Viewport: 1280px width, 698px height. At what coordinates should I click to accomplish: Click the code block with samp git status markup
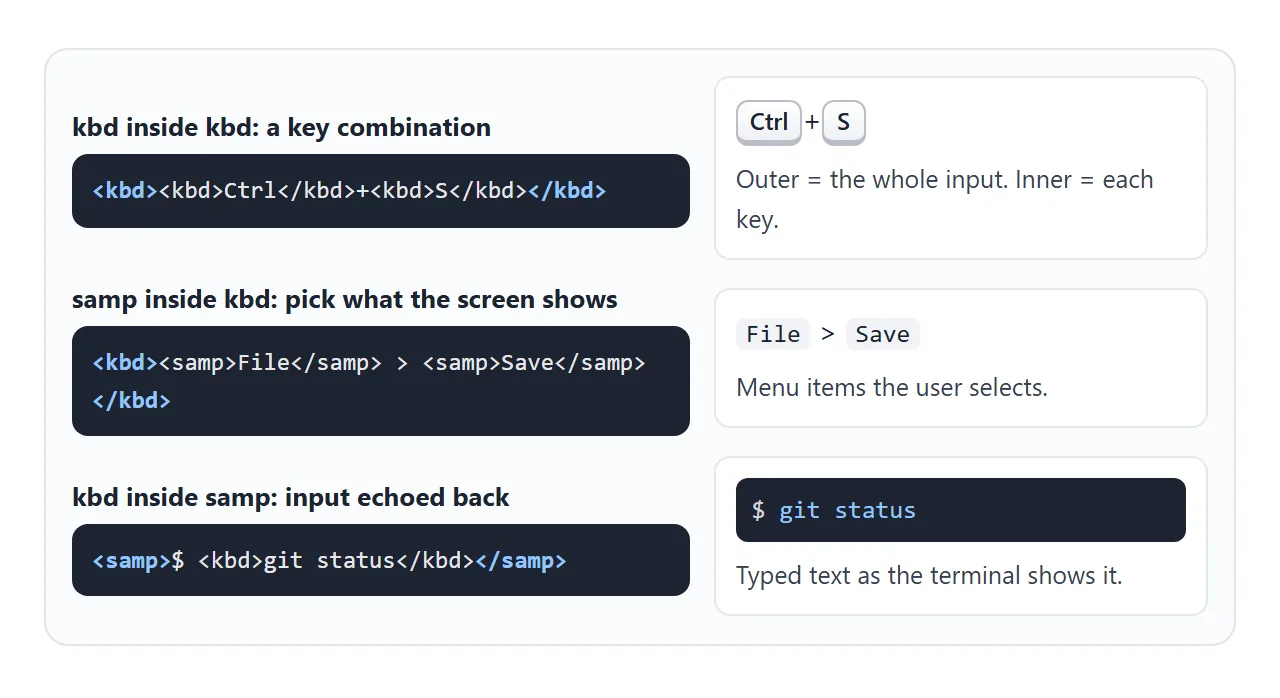pos(381,560)
